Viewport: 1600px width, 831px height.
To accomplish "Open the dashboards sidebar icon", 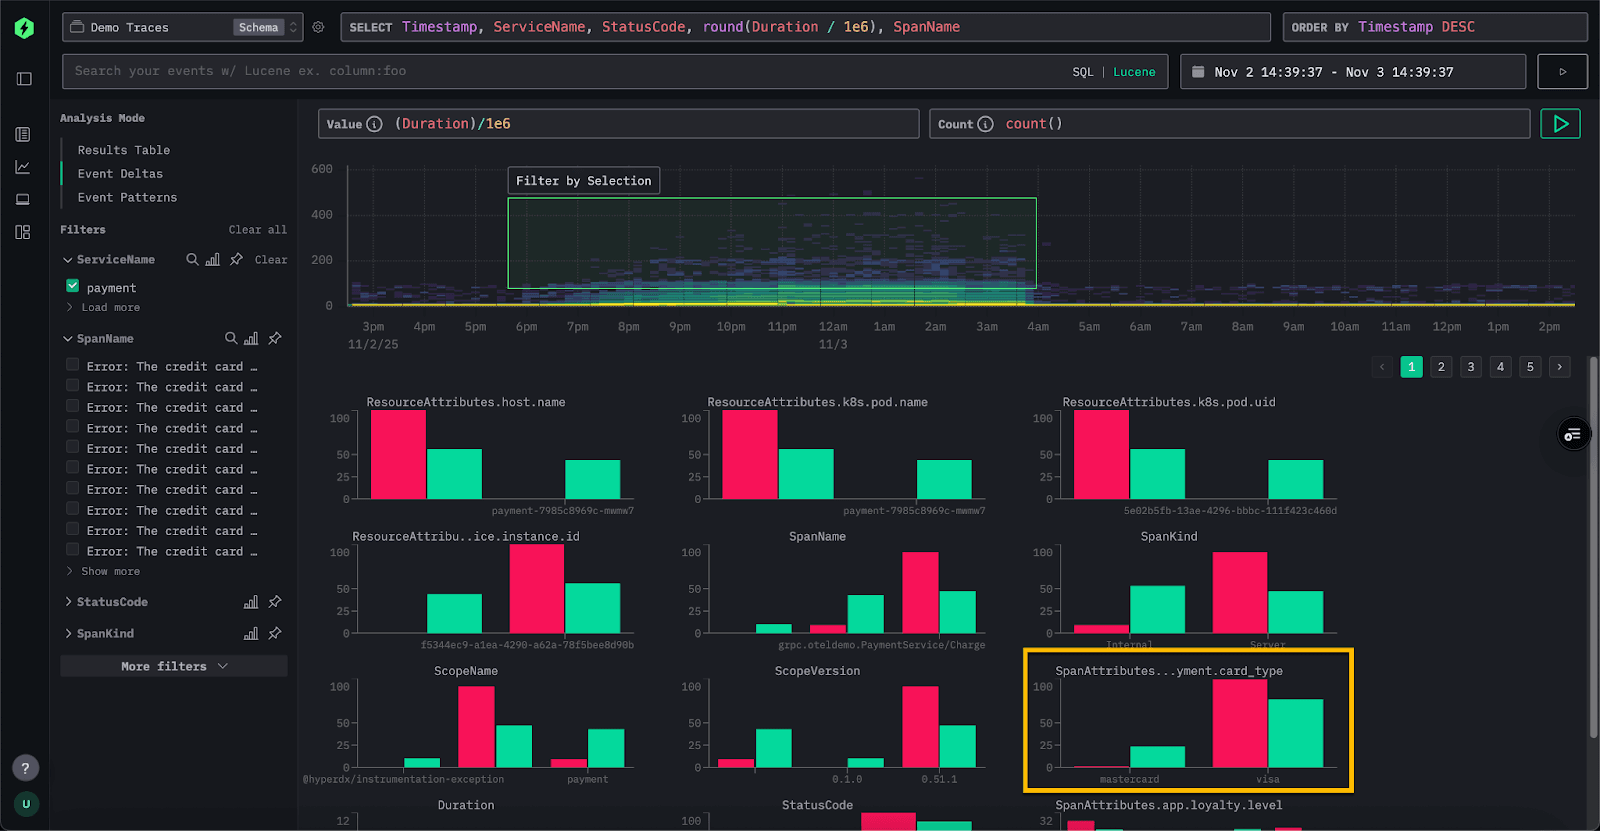I will point(23,232).
